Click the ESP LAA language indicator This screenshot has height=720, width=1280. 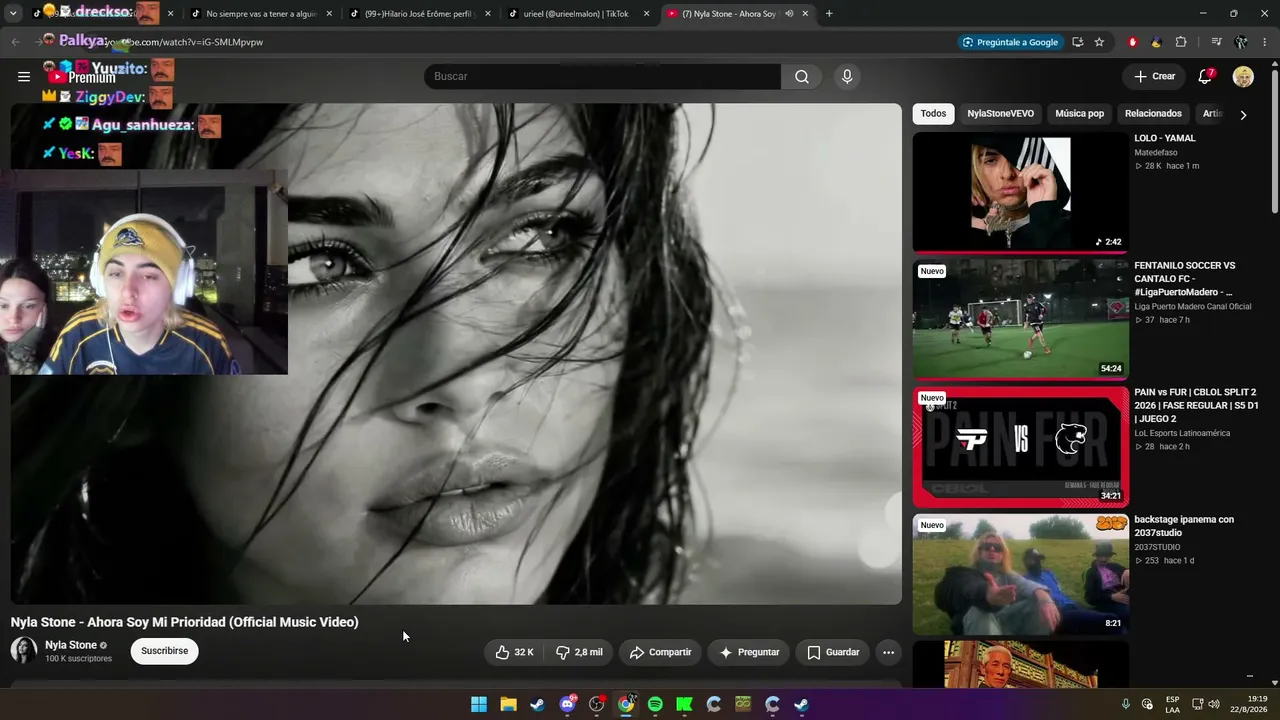pyautogui.click(x=1173, y=704)
